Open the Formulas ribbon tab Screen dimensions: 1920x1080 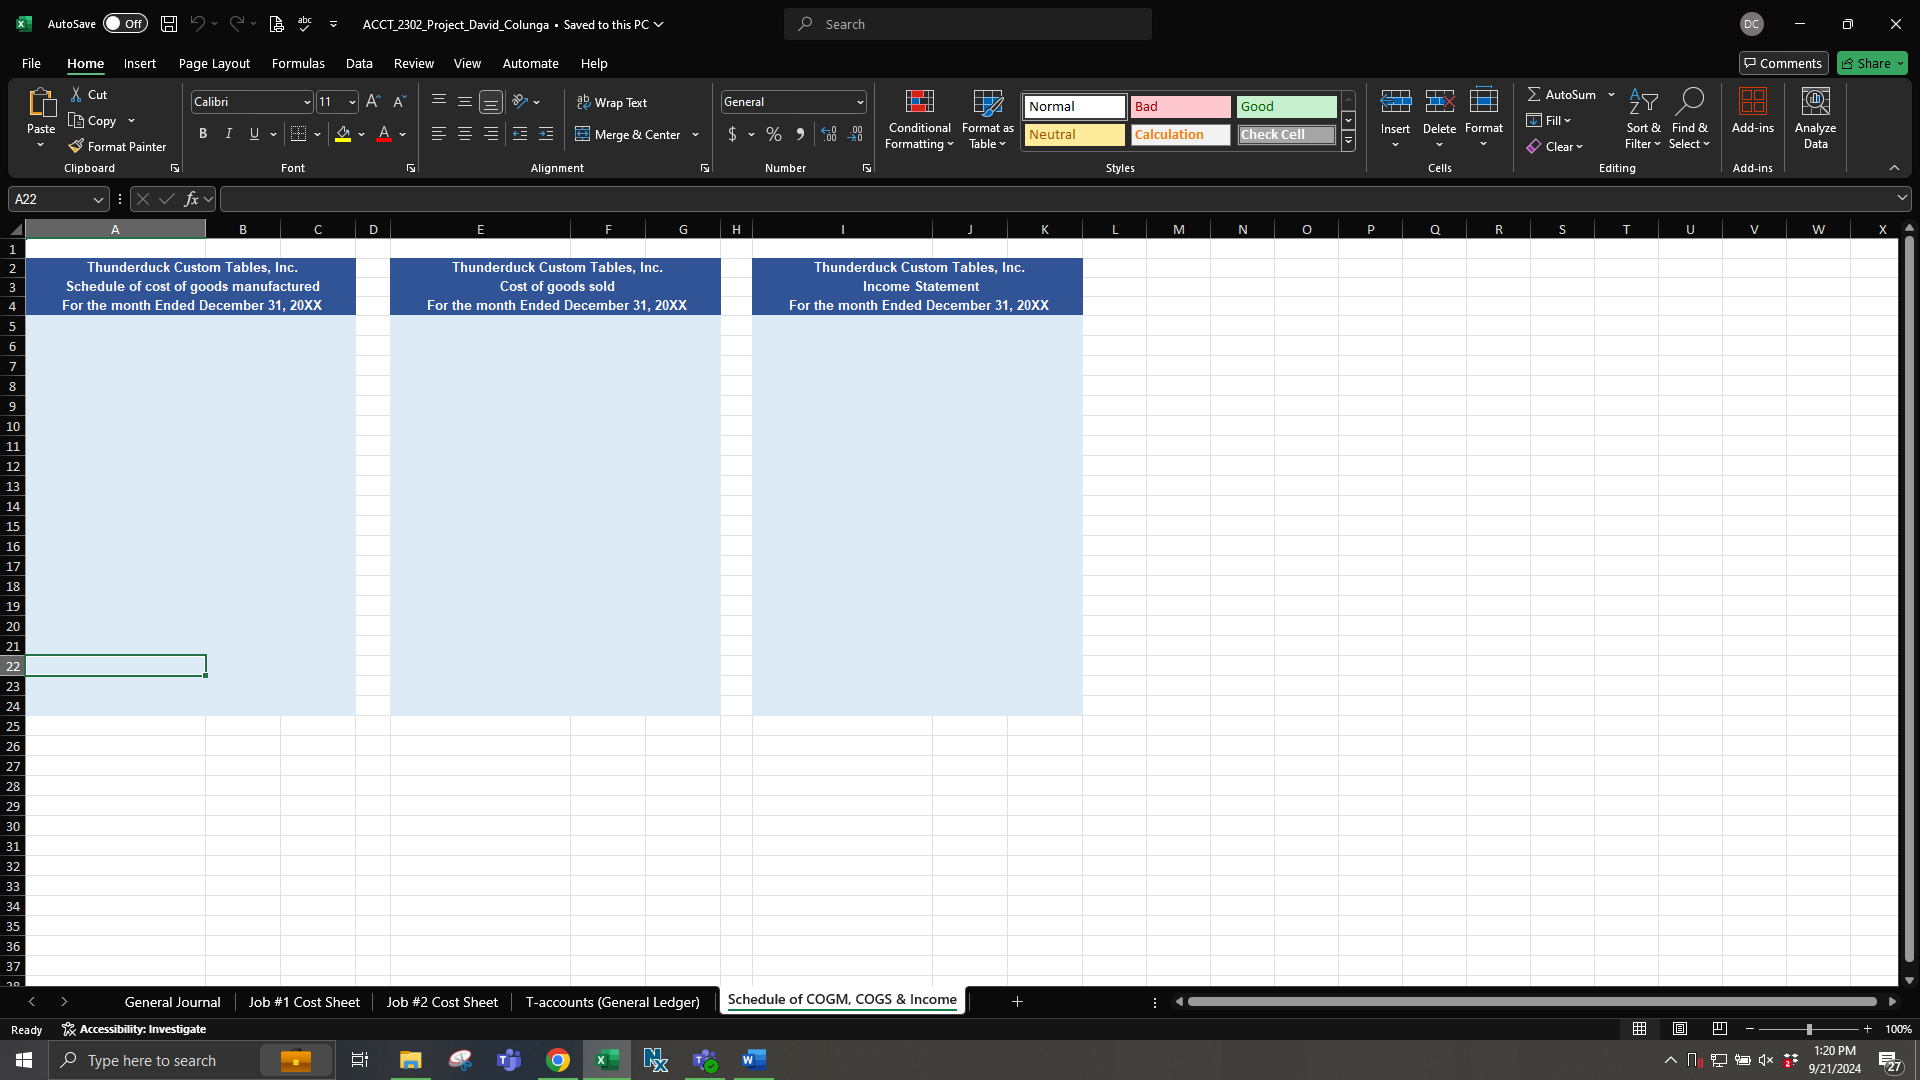coord(298,63)
